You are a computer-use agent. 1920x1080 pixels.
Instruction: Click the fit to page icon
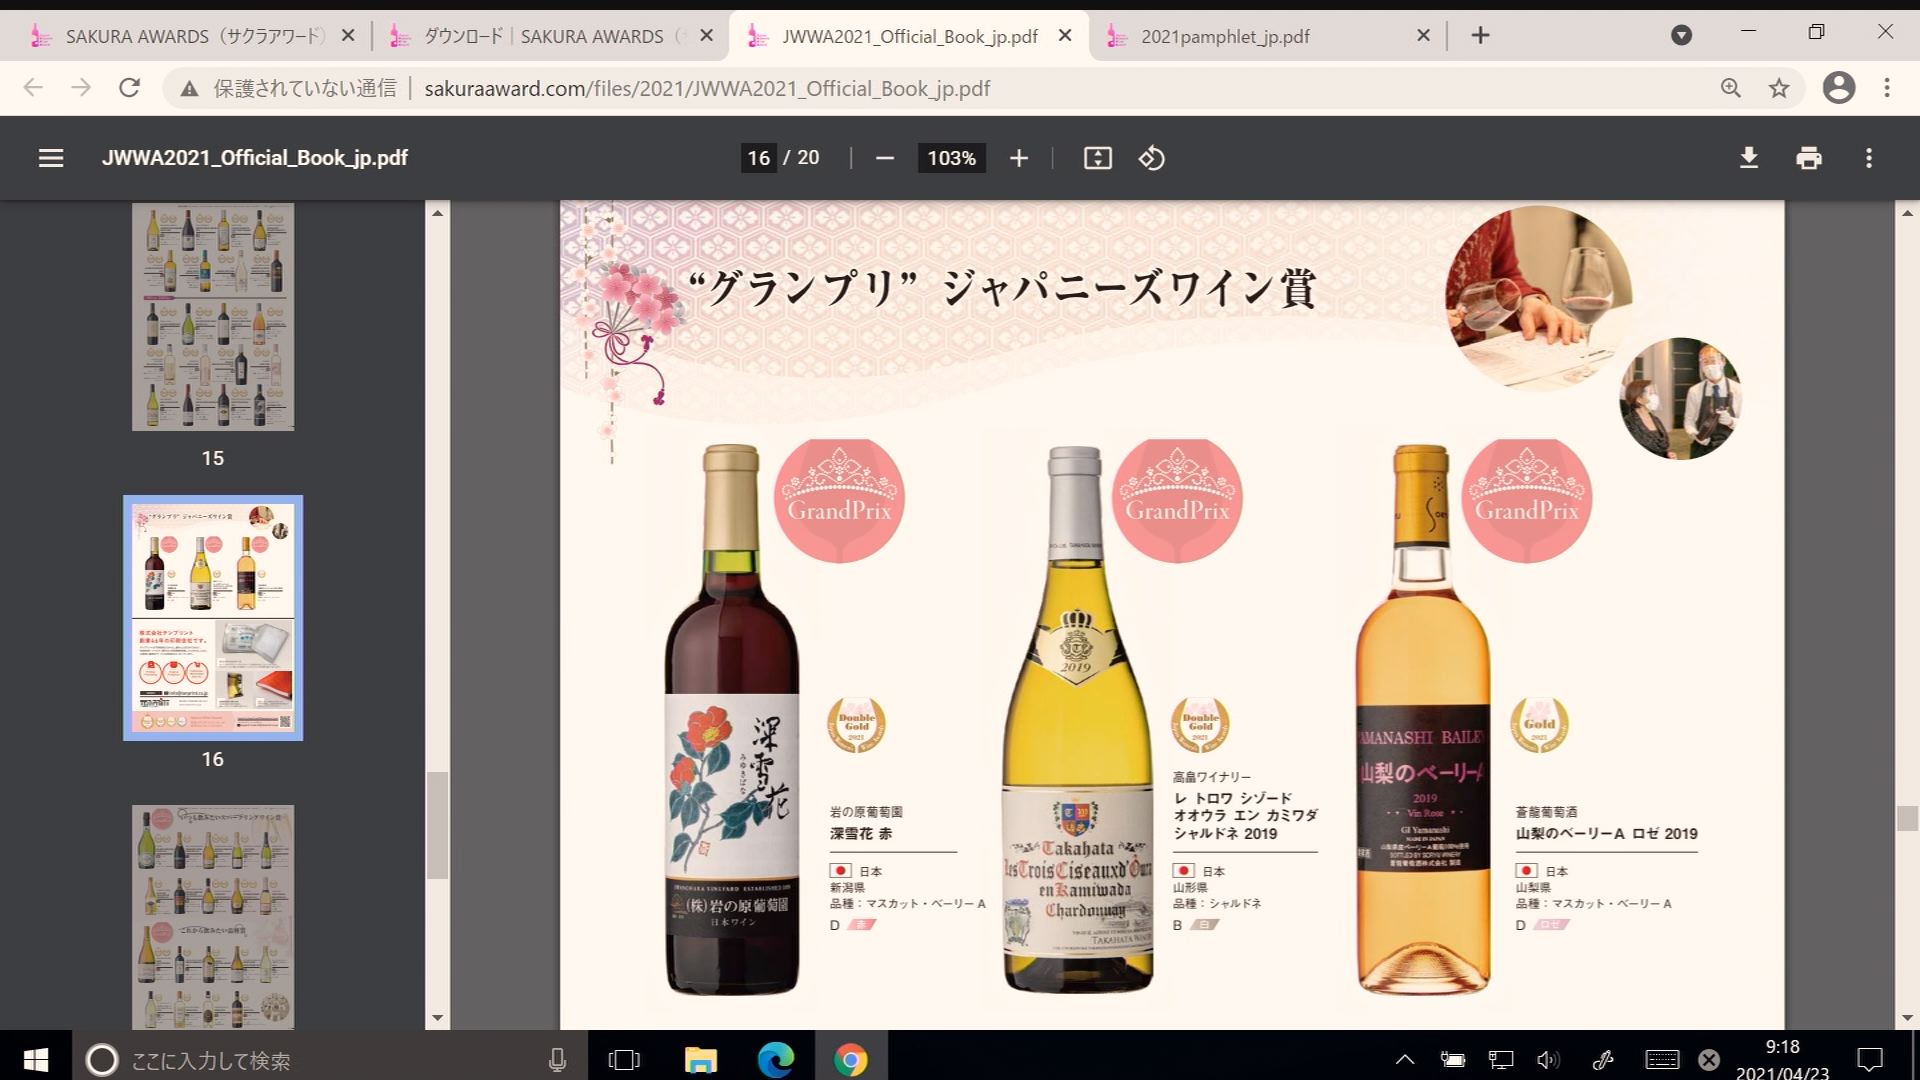1097,158
